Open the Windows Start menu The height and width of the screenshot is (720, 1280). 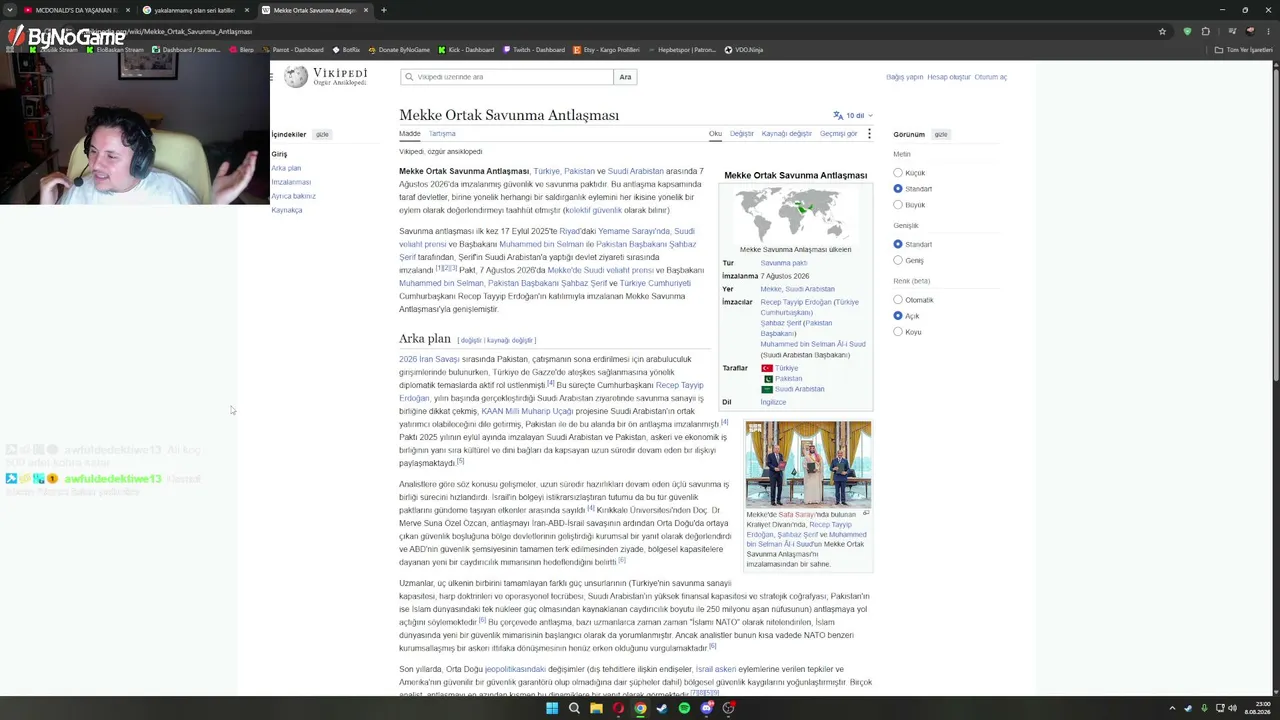tap(552, 708)
